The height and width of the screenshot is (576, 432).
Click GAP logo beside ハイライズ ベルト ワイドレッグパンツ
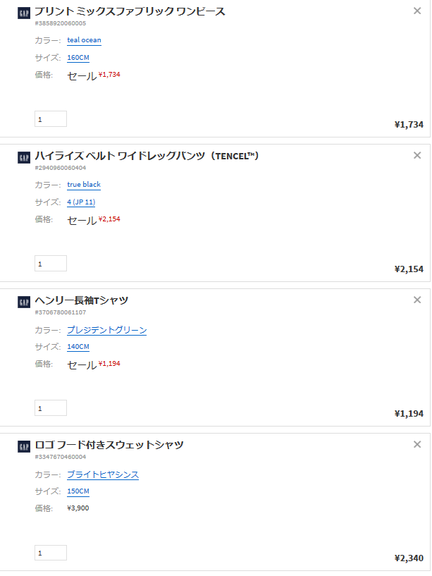pyautogui.click(x=24, y=158)
